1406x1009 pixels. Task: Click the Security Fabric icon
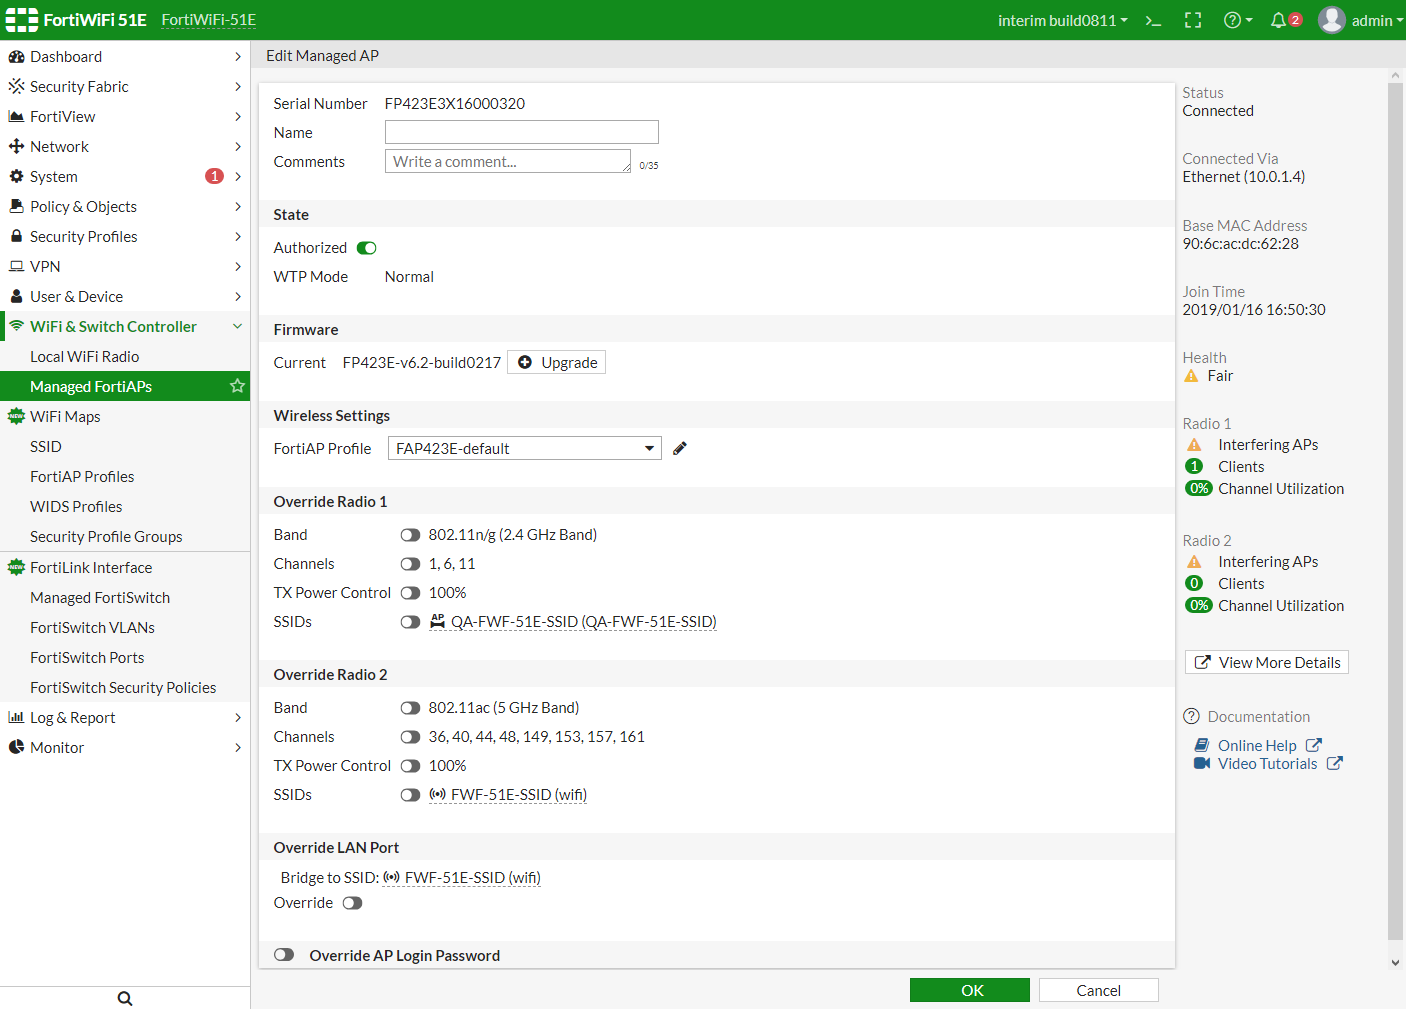(x=16, y=87)
